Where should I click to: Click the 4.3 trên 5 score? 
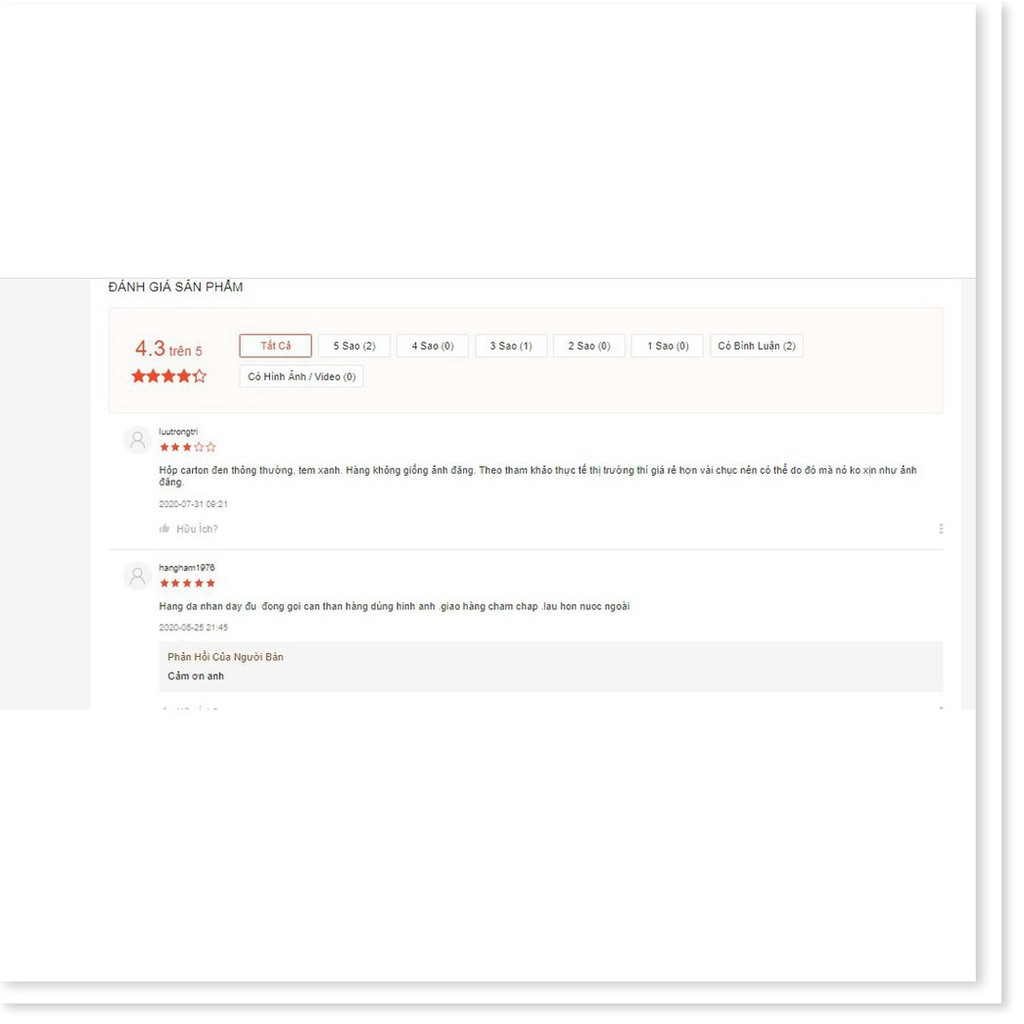click(x=168, y=349)
